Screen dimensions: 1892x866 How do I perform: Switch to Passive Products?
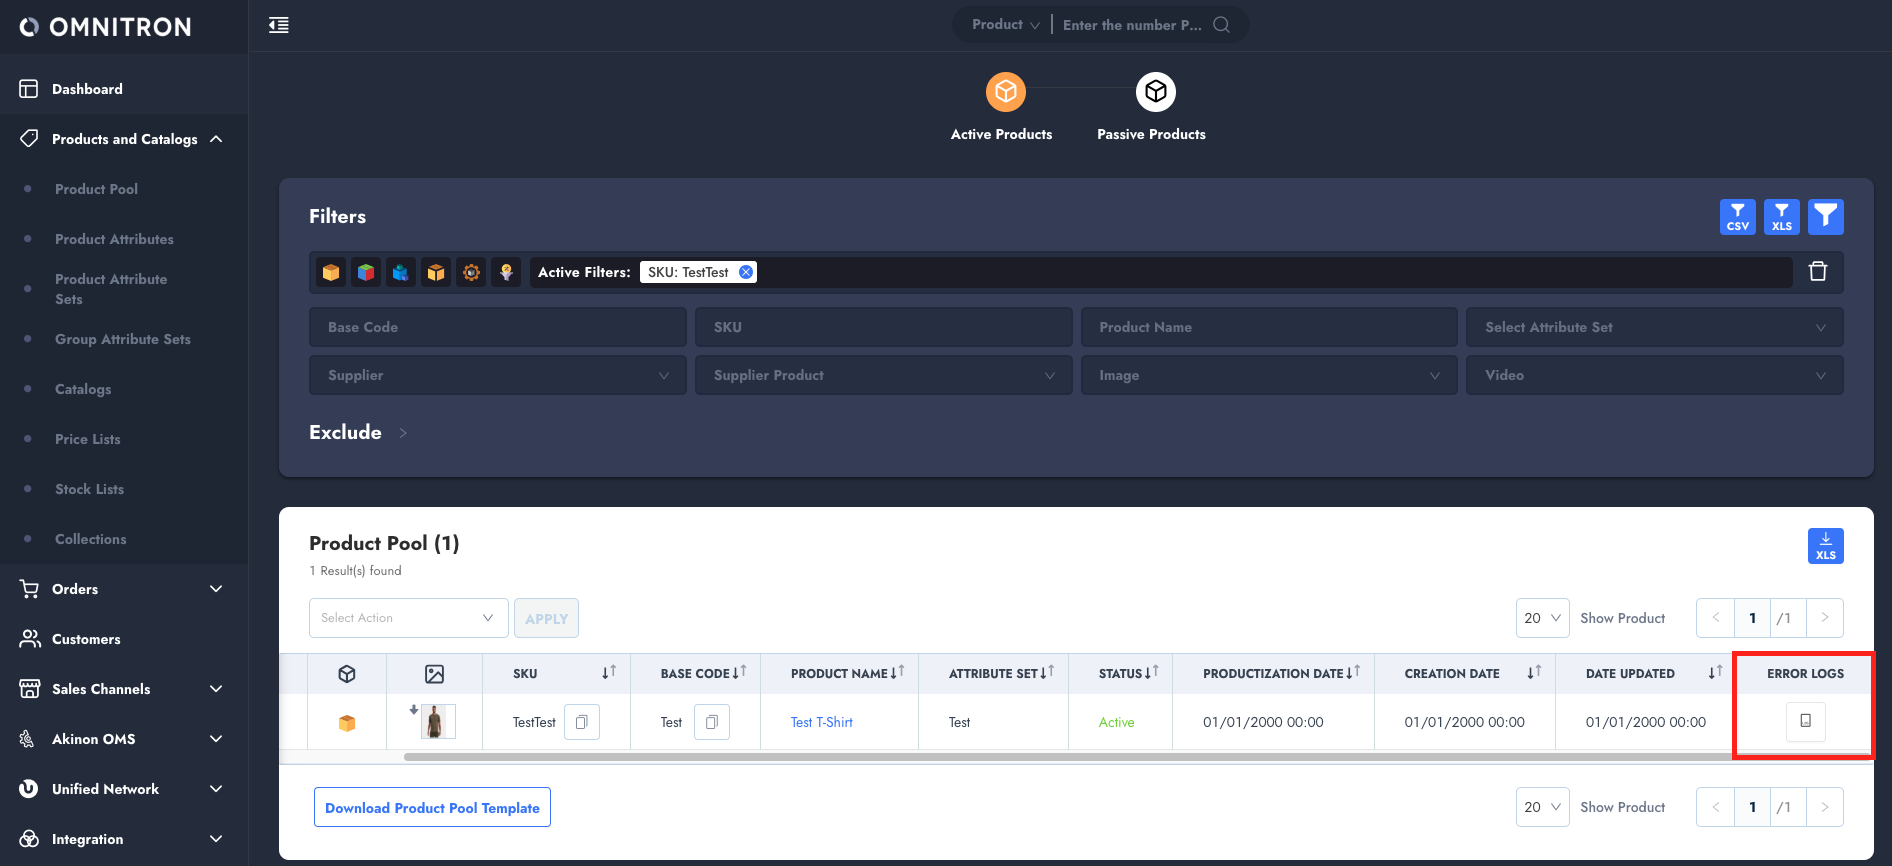(1155, 93)
